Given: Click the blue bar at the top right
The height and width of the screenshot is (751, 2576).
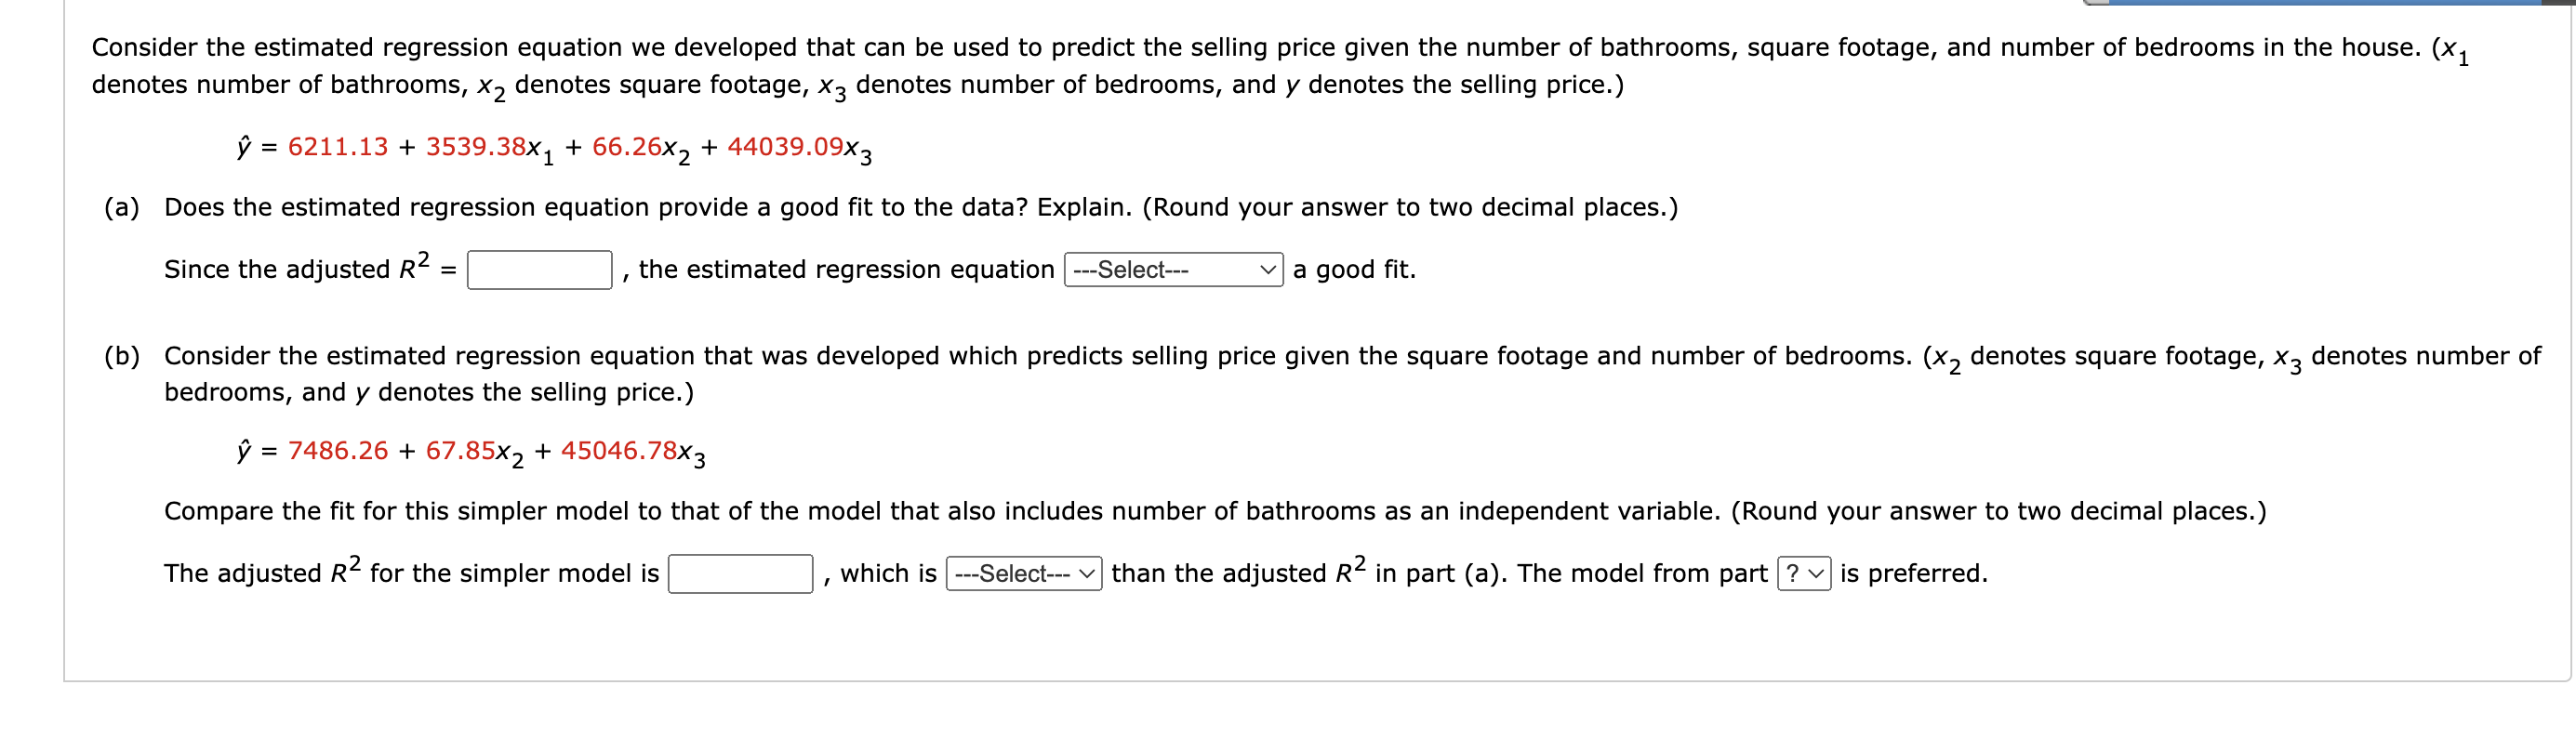Looking at the screenshot, I should coord(2325,3).
